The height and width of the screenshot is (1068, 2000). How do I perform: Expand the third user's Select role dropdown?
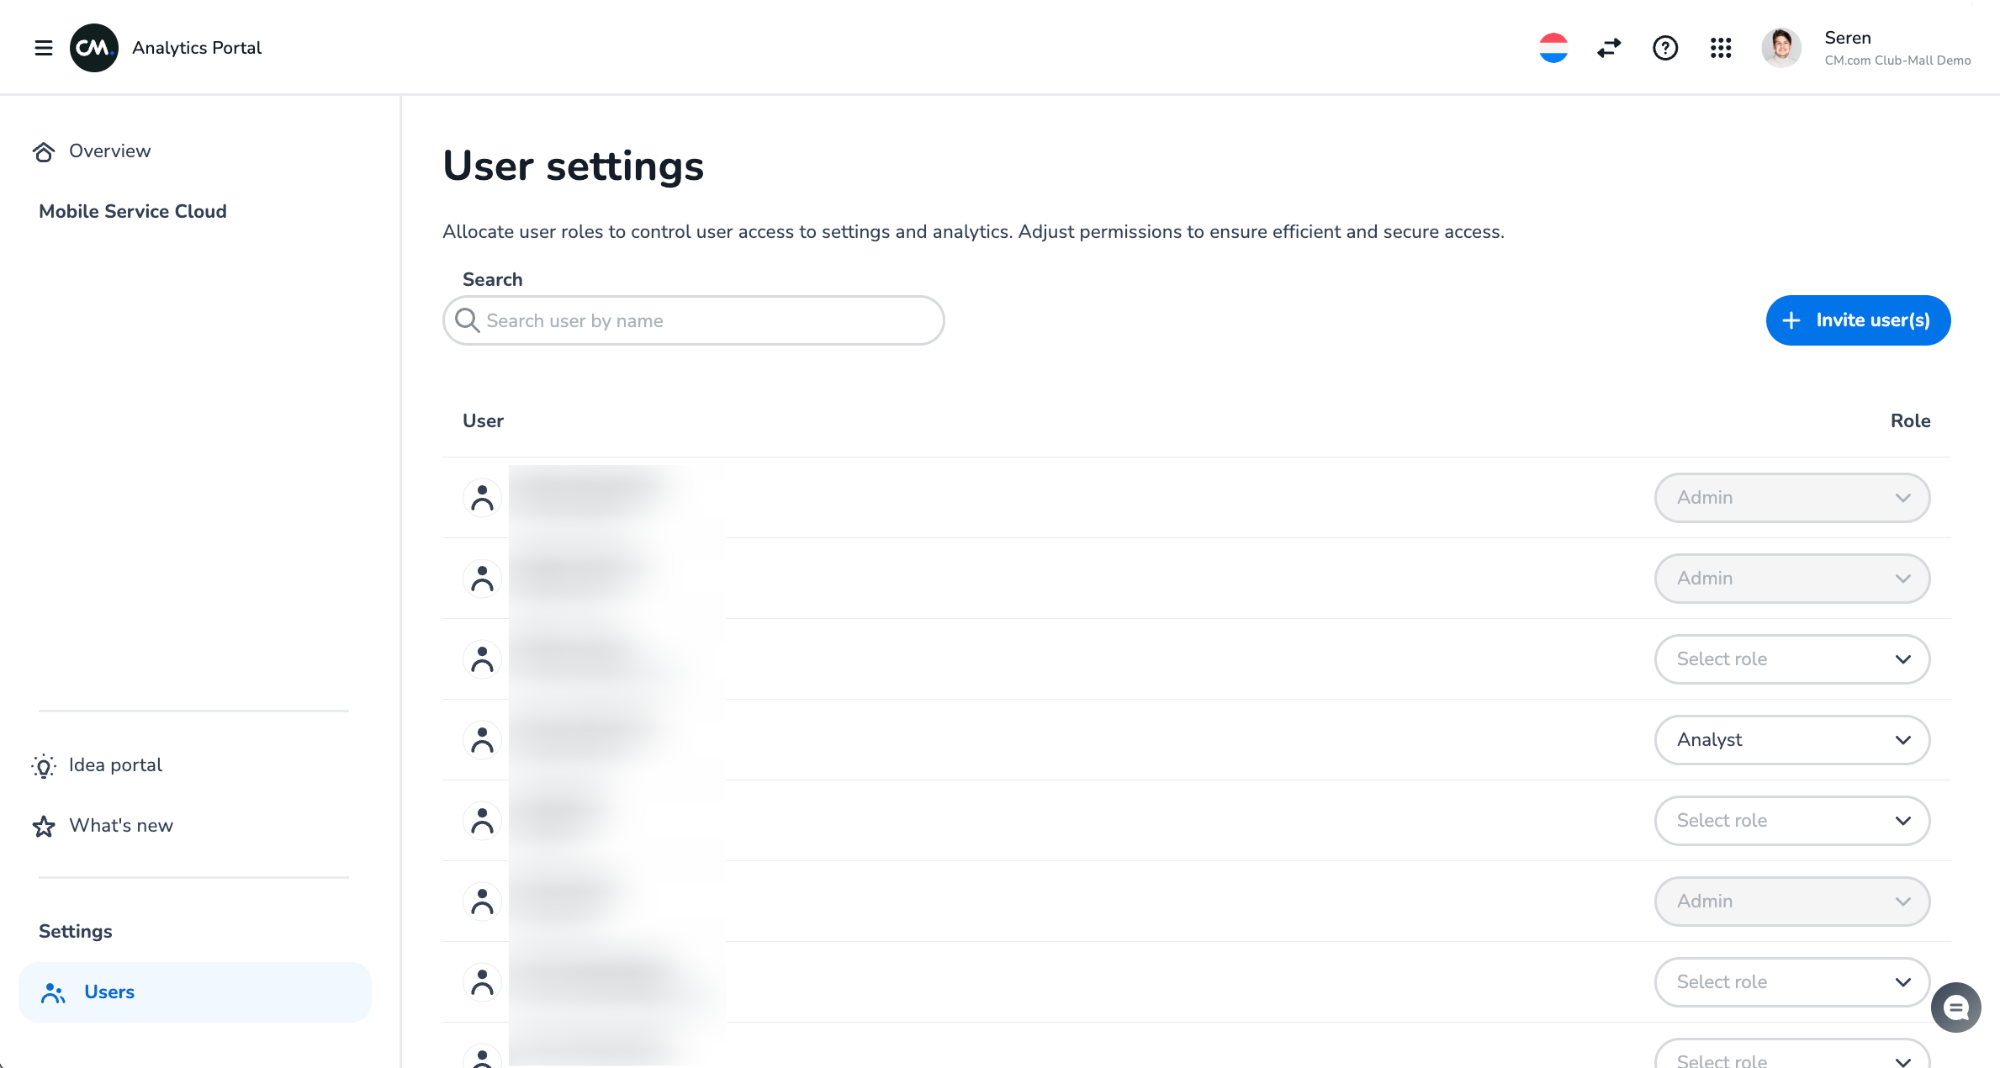coord(1791,659)
